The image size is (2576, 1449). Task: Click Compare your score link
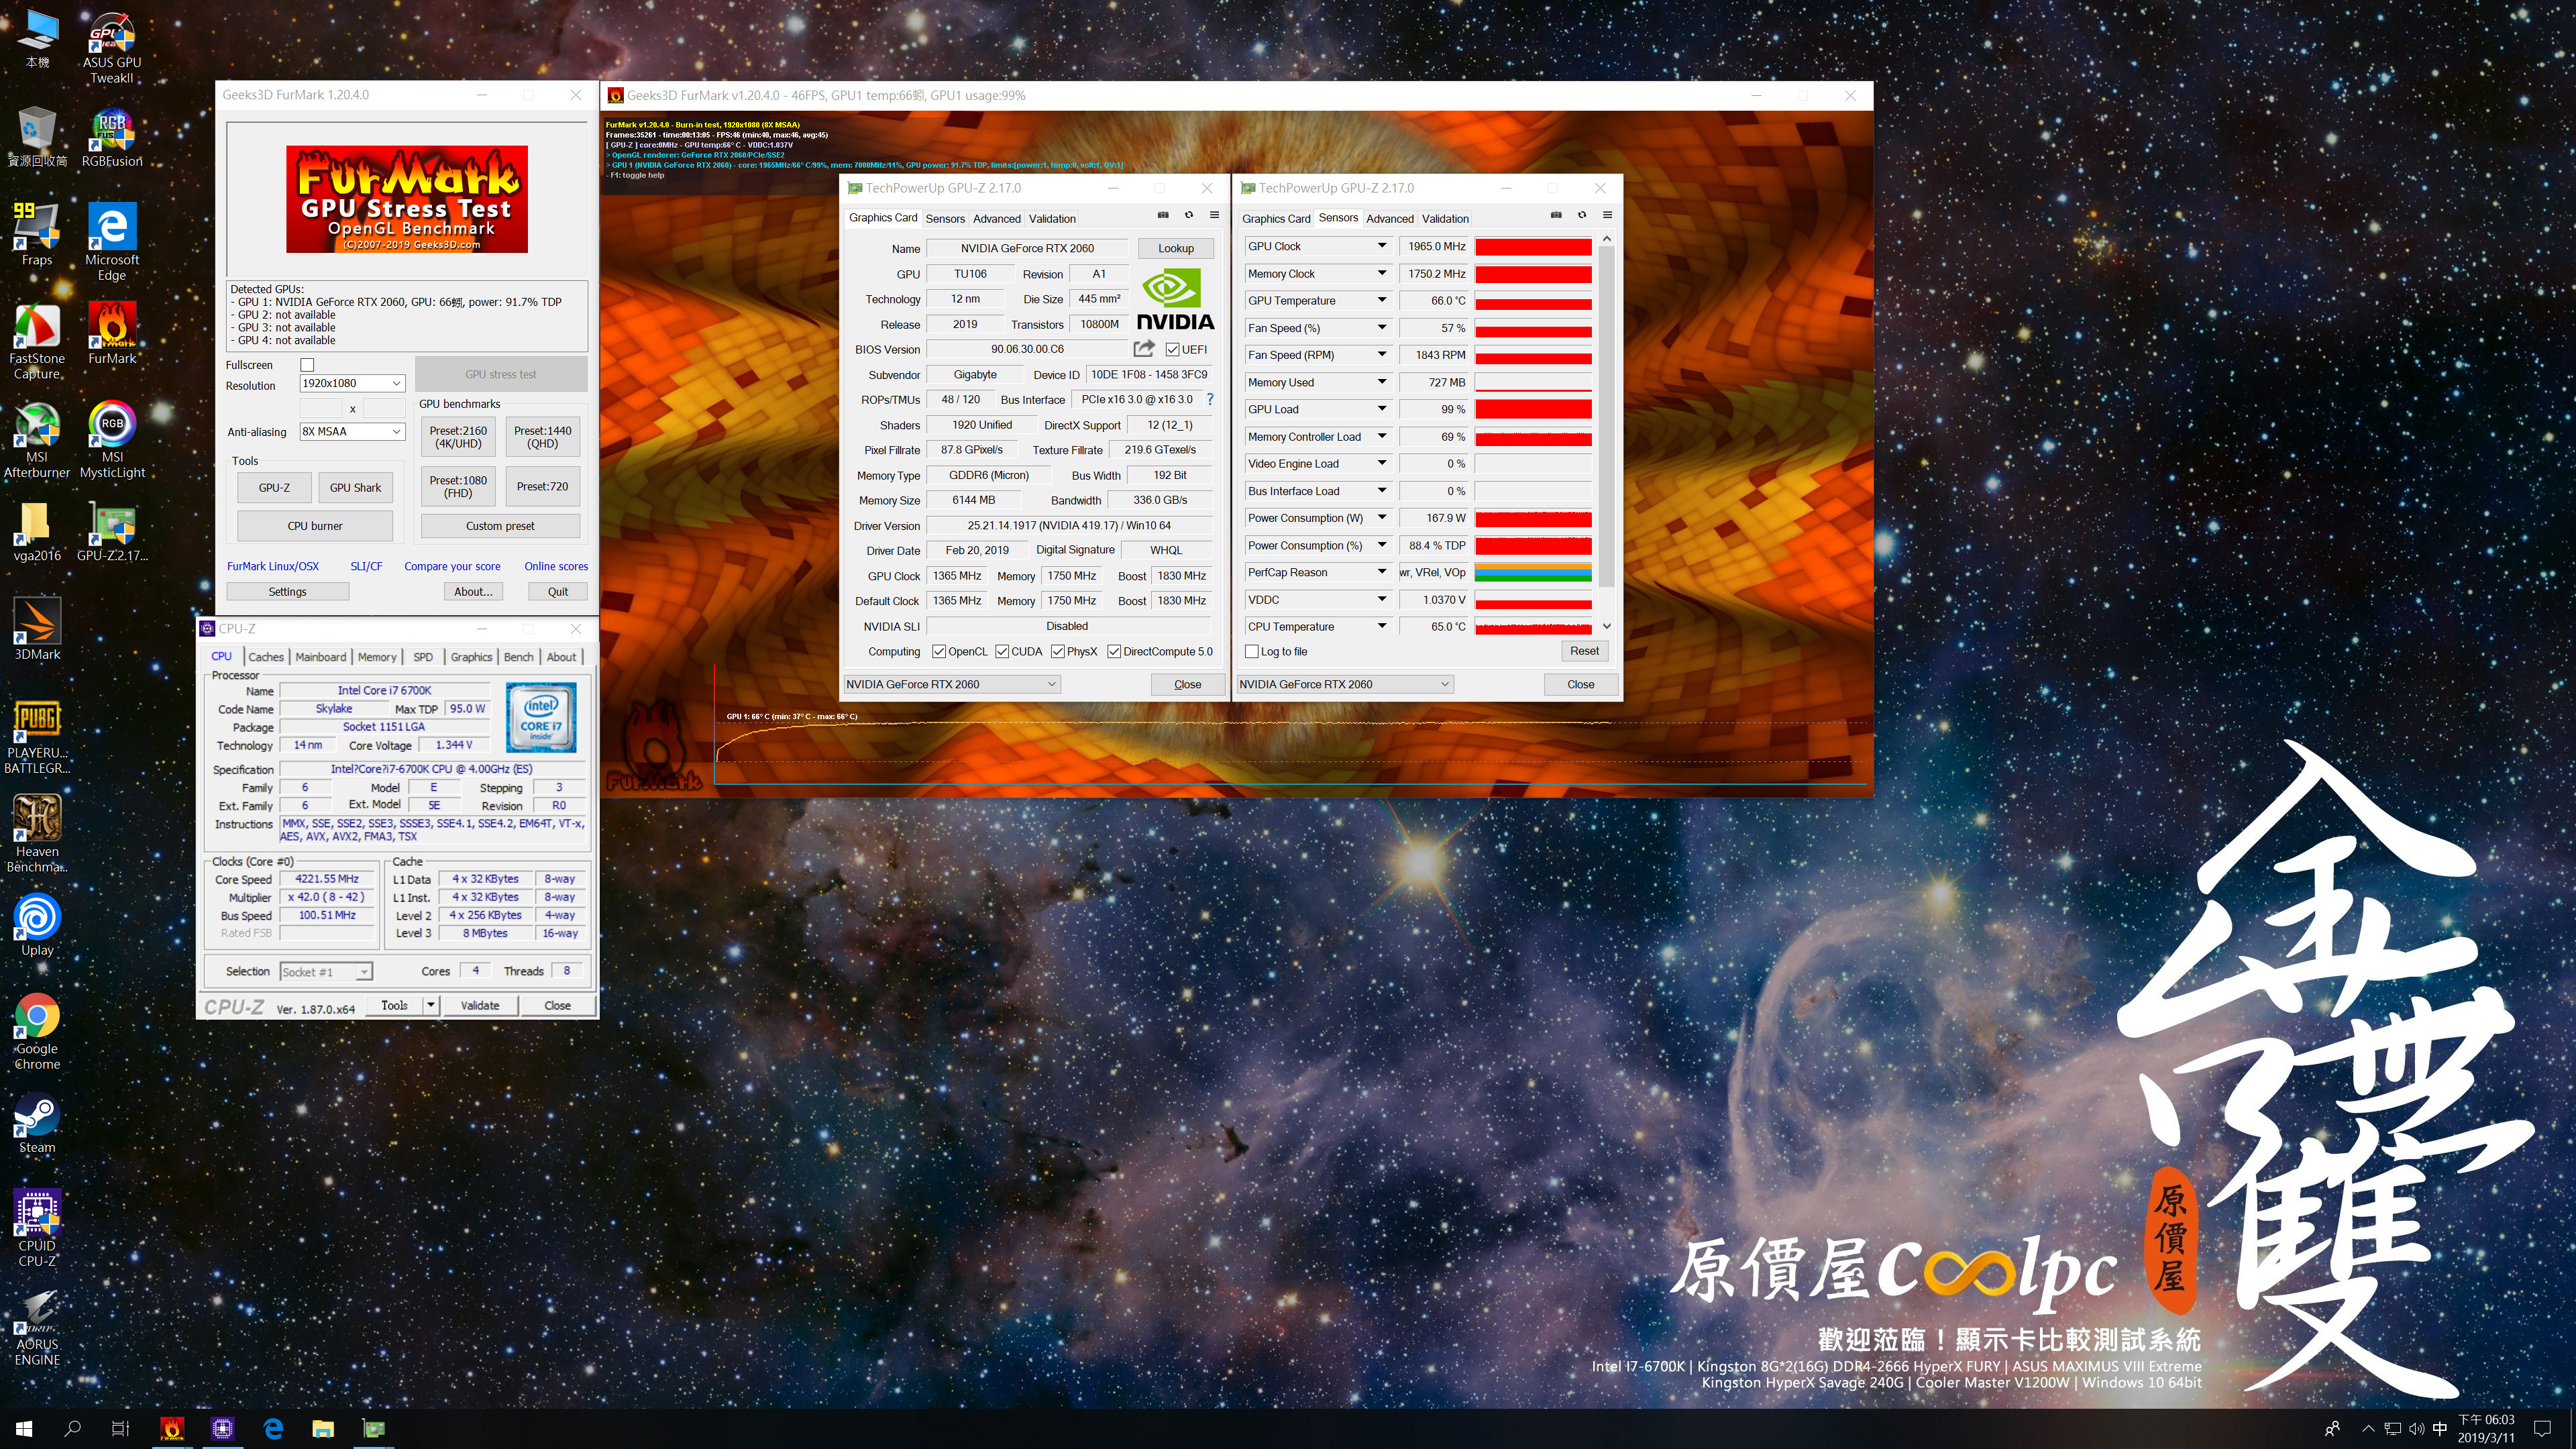pos(452,566)
